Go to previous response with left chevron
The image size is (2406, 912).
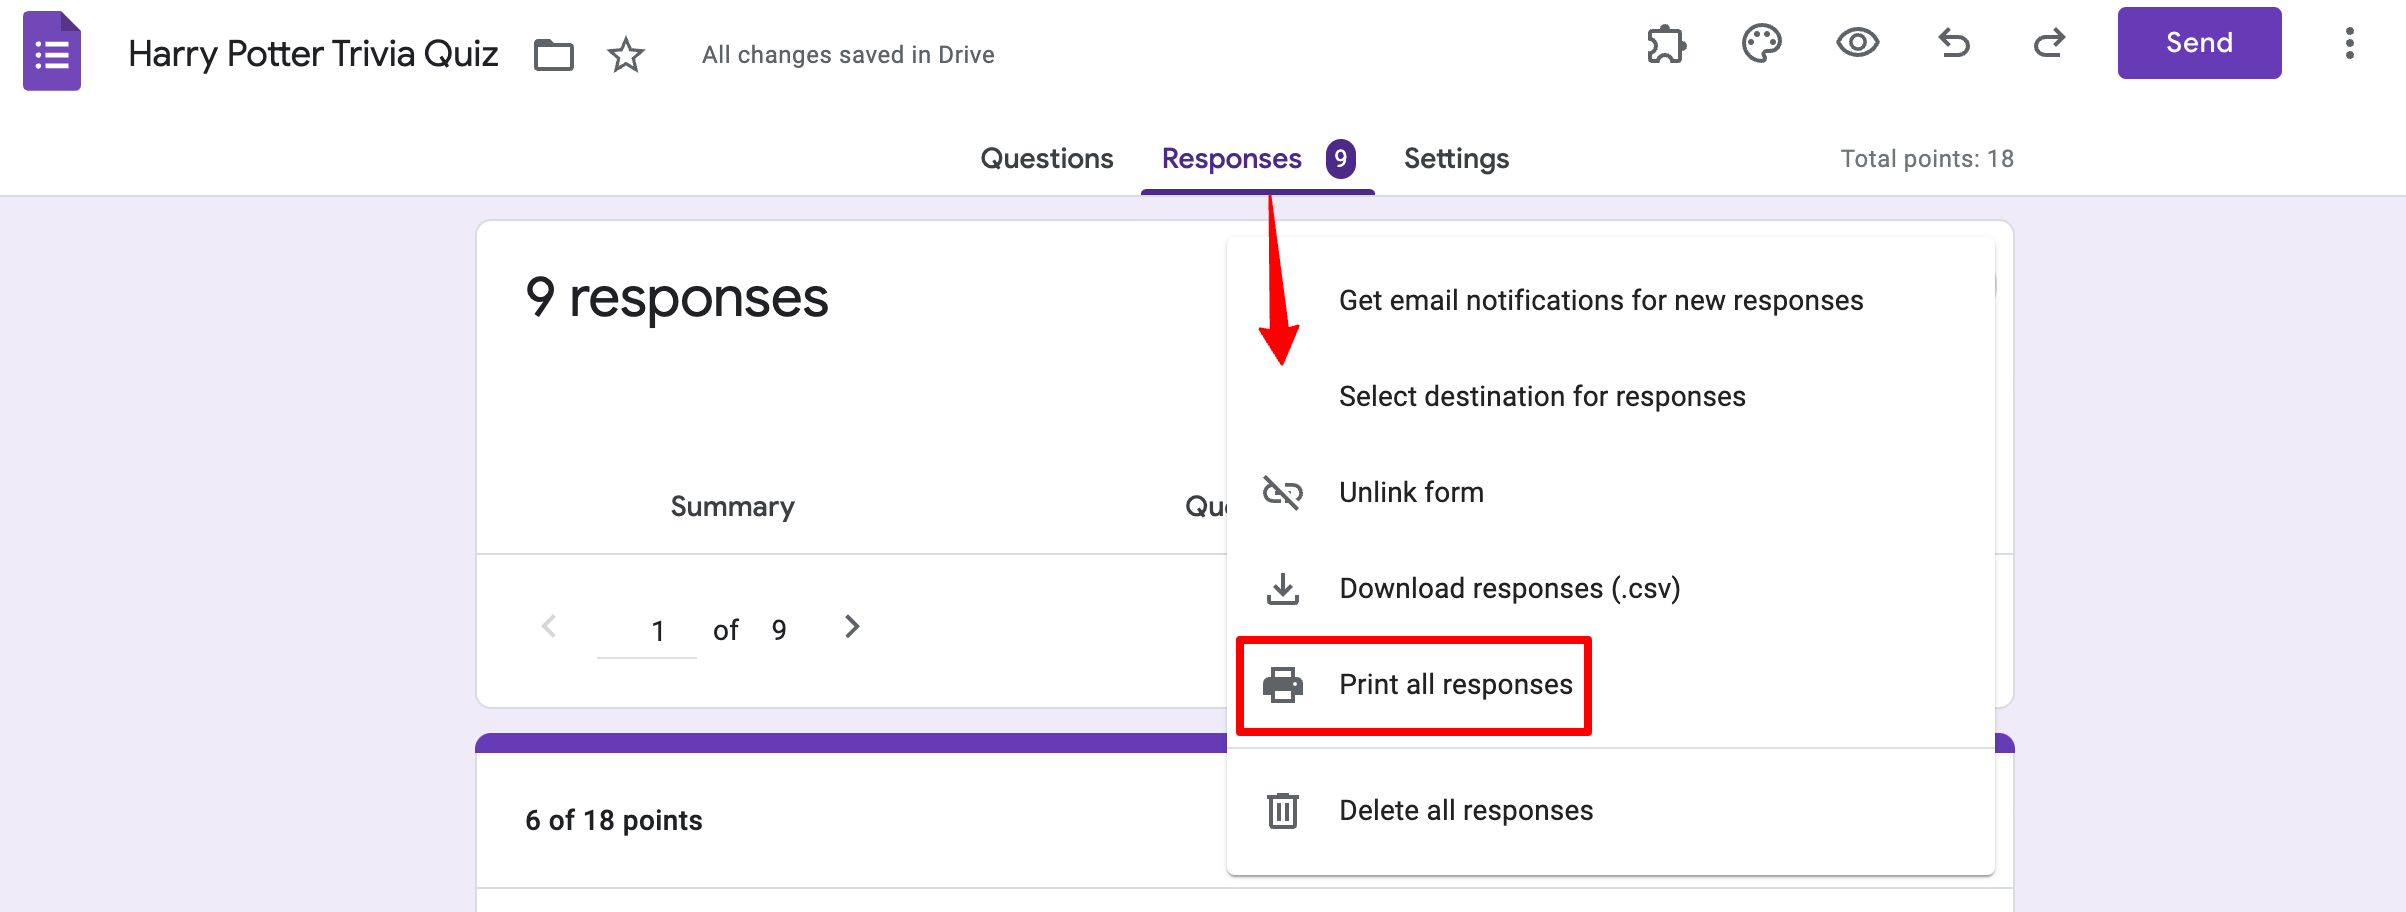[x=549, y=626]
